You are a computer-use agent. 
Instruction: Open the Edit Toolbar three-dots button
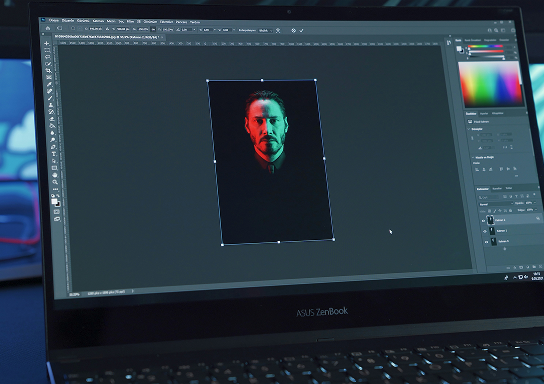point(56,189)
